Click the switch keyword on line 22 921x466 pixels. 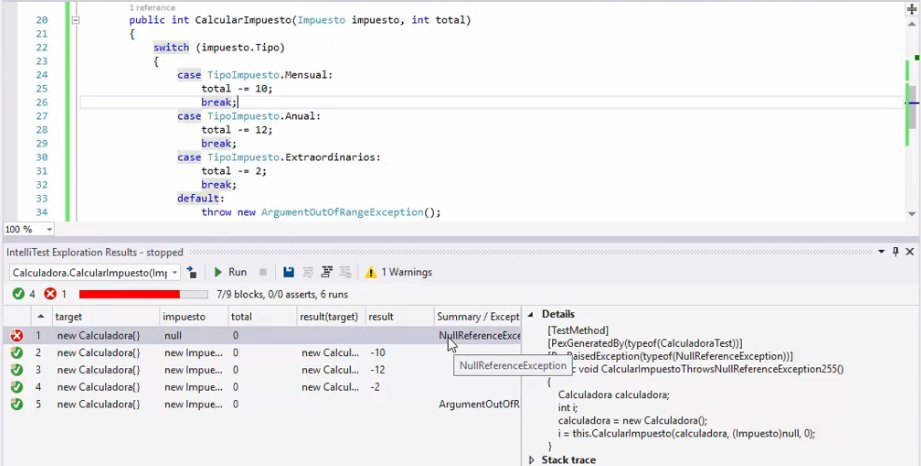click(x=171, y=48)
